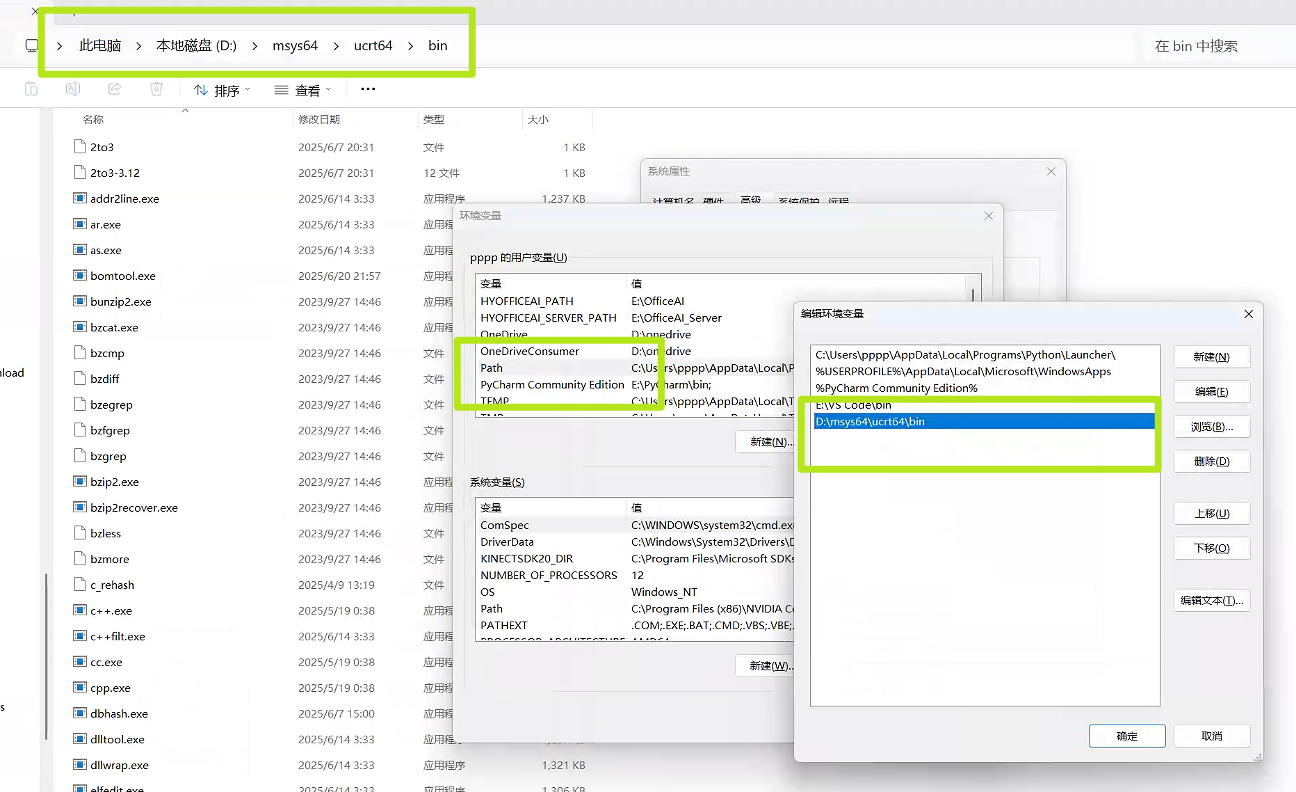Image resolution: width=1296 pixels, height=792 pixels.
Task: Select Path in system variables list
Action: point(491,608)
